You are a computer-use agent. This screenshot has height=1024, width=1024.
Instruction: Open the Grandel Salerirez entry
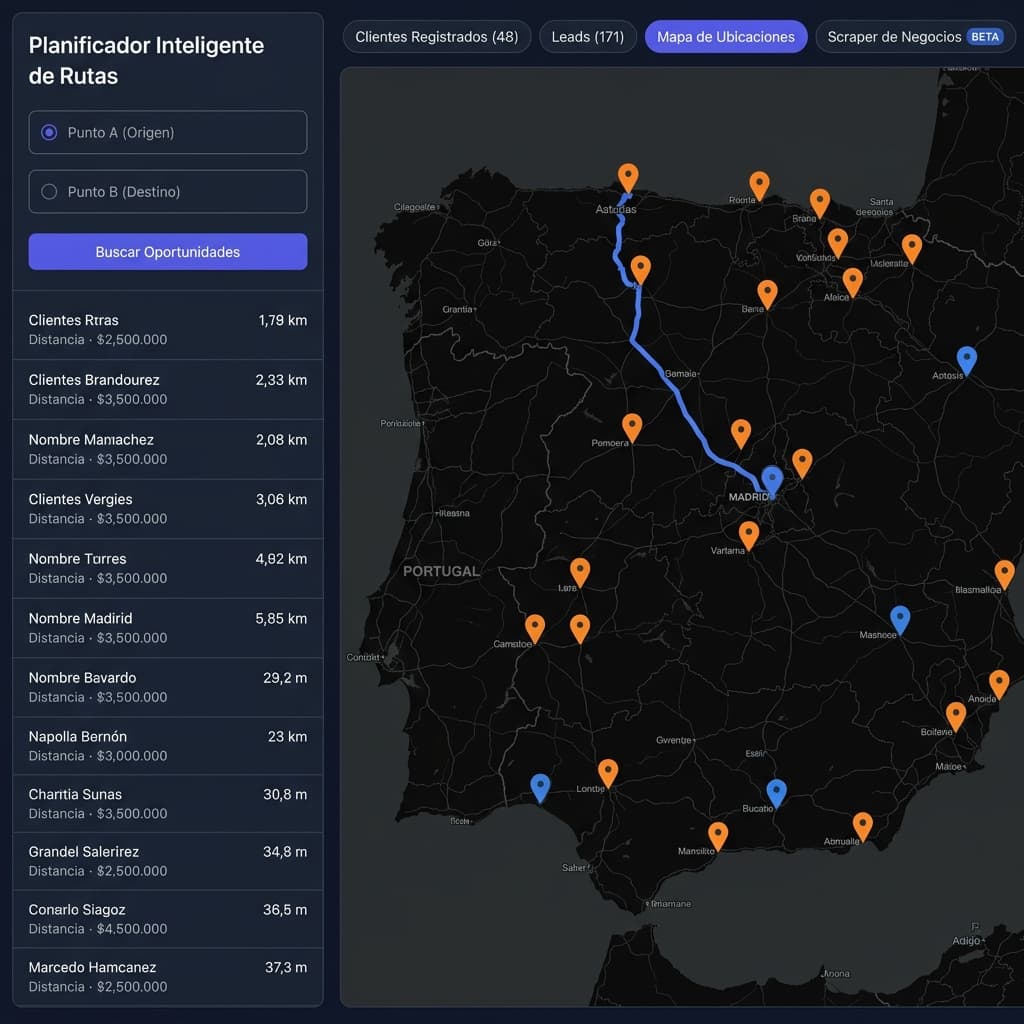168,861
